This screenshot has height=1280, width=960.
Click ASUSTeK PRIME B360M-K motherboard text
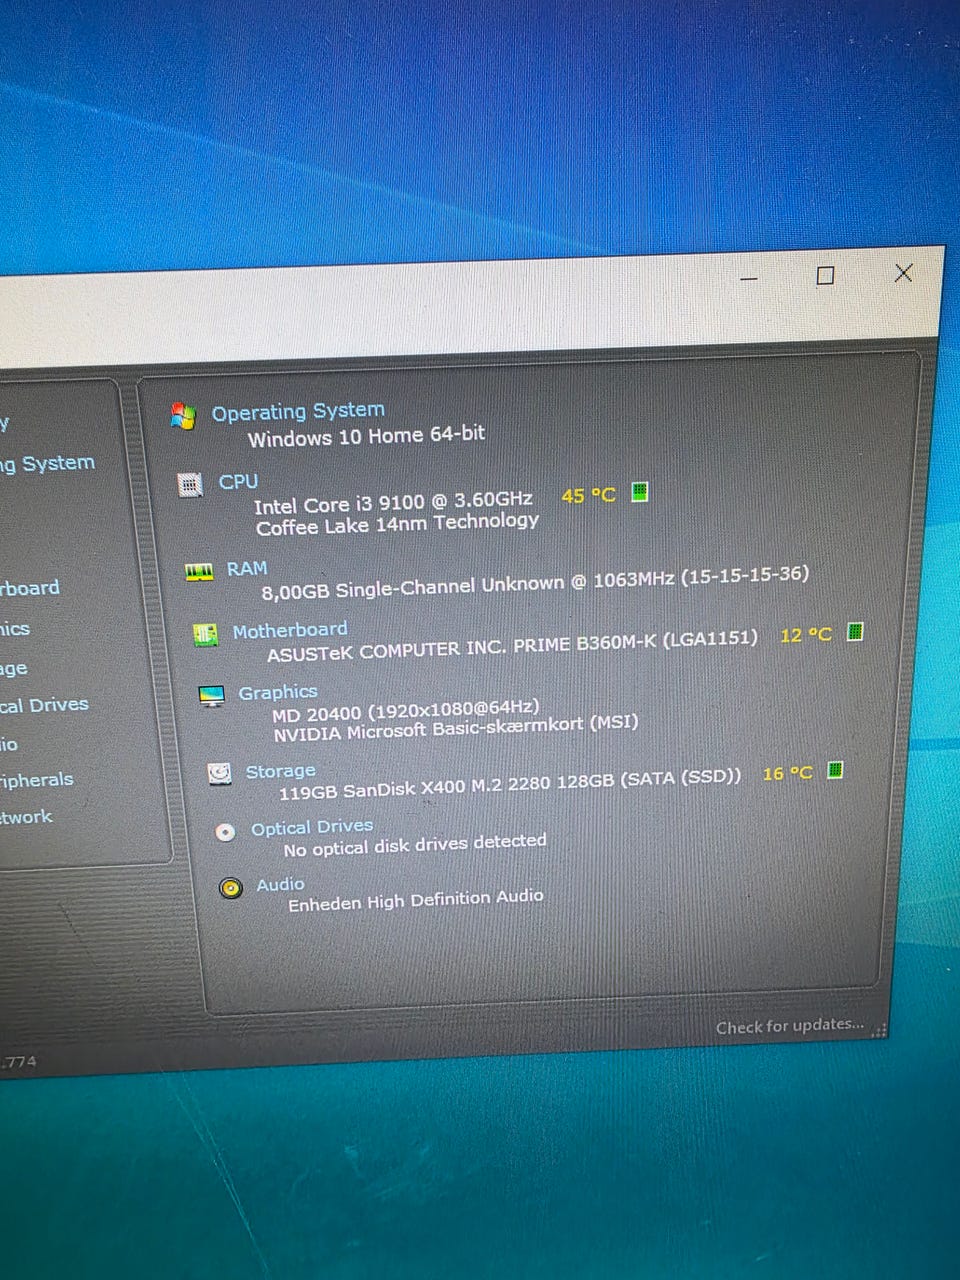click(x=512, y=645)
